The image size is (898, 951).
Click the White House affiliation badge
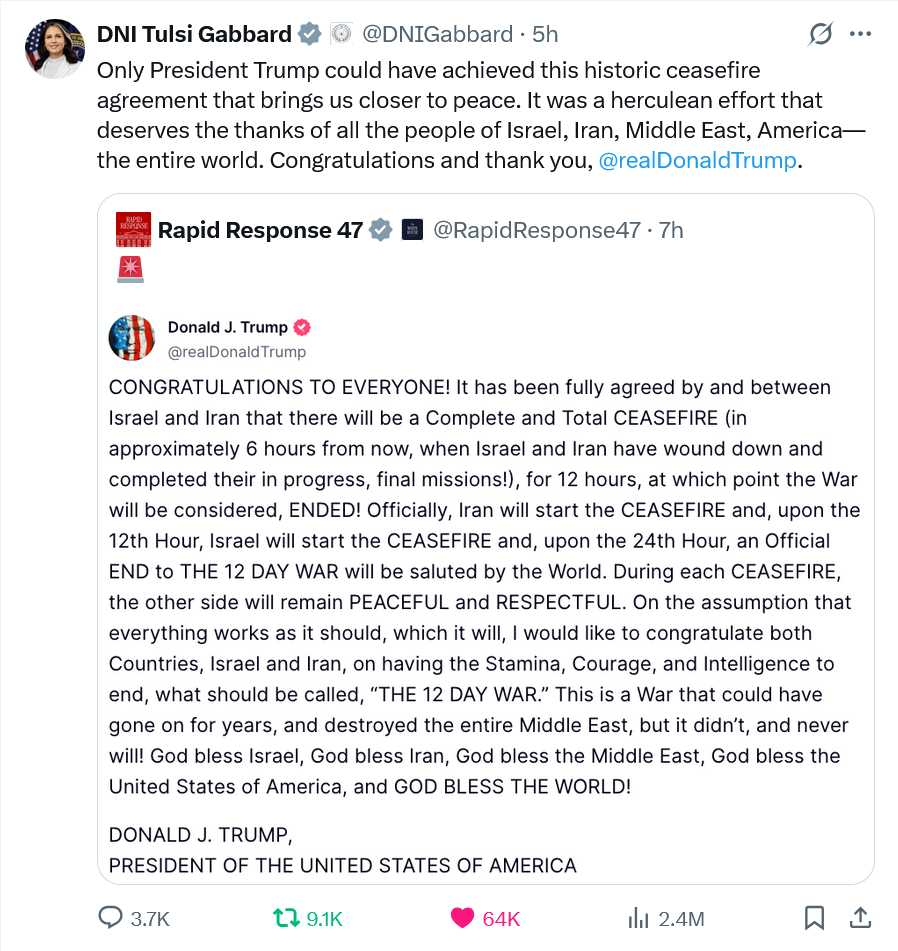click(x=412, y=230)
